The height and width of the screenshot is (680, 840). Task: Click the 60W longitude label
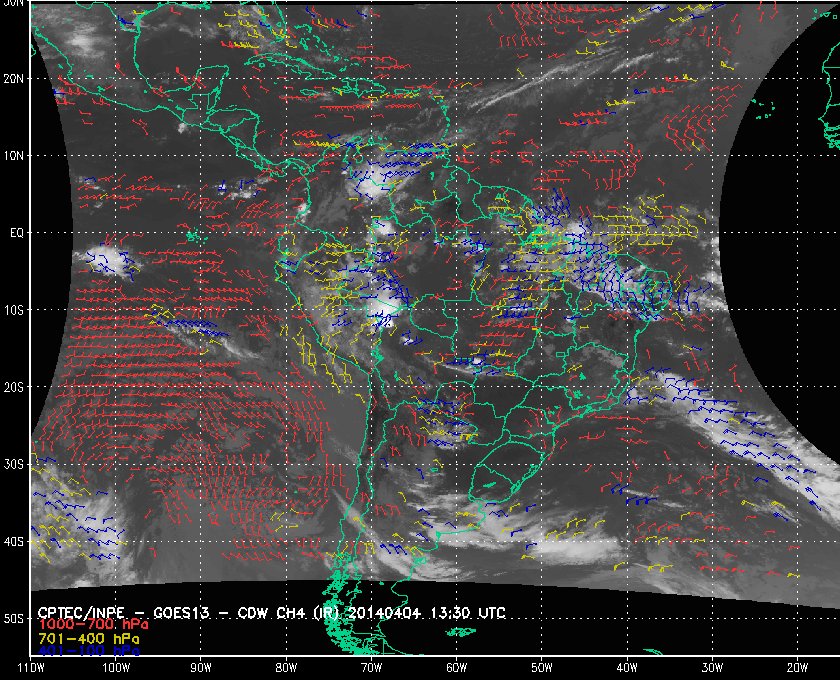coord(456,668)
